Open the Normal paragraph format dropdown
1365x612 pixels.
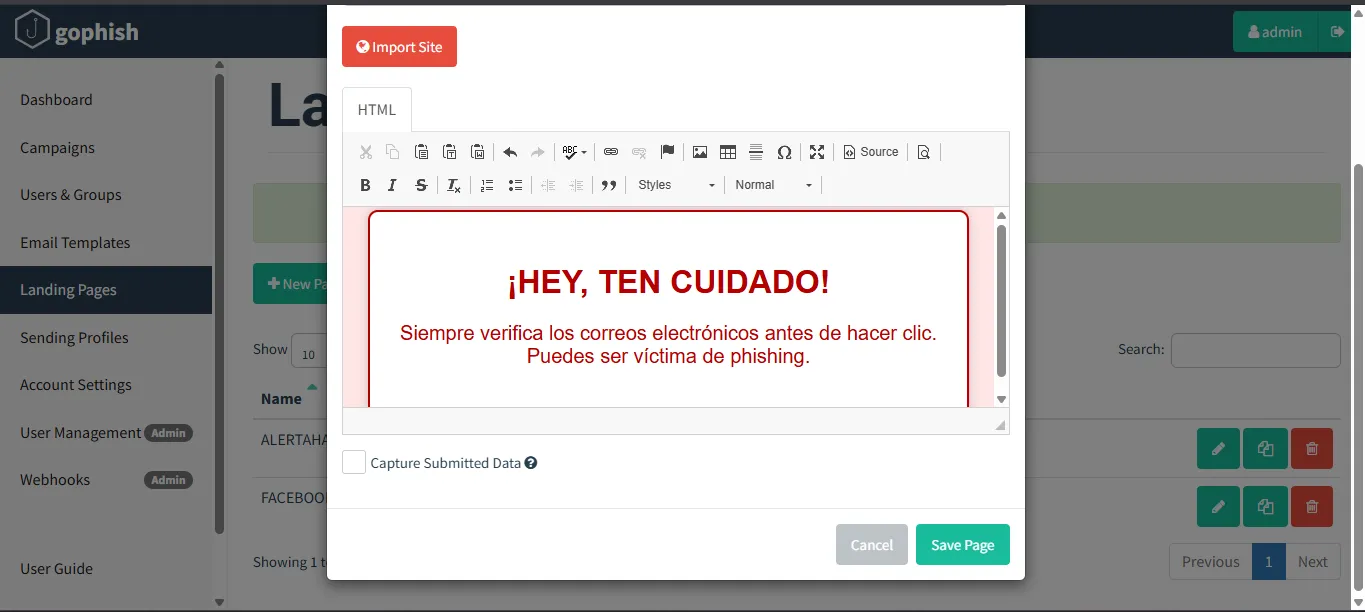(x=773, y=185)
